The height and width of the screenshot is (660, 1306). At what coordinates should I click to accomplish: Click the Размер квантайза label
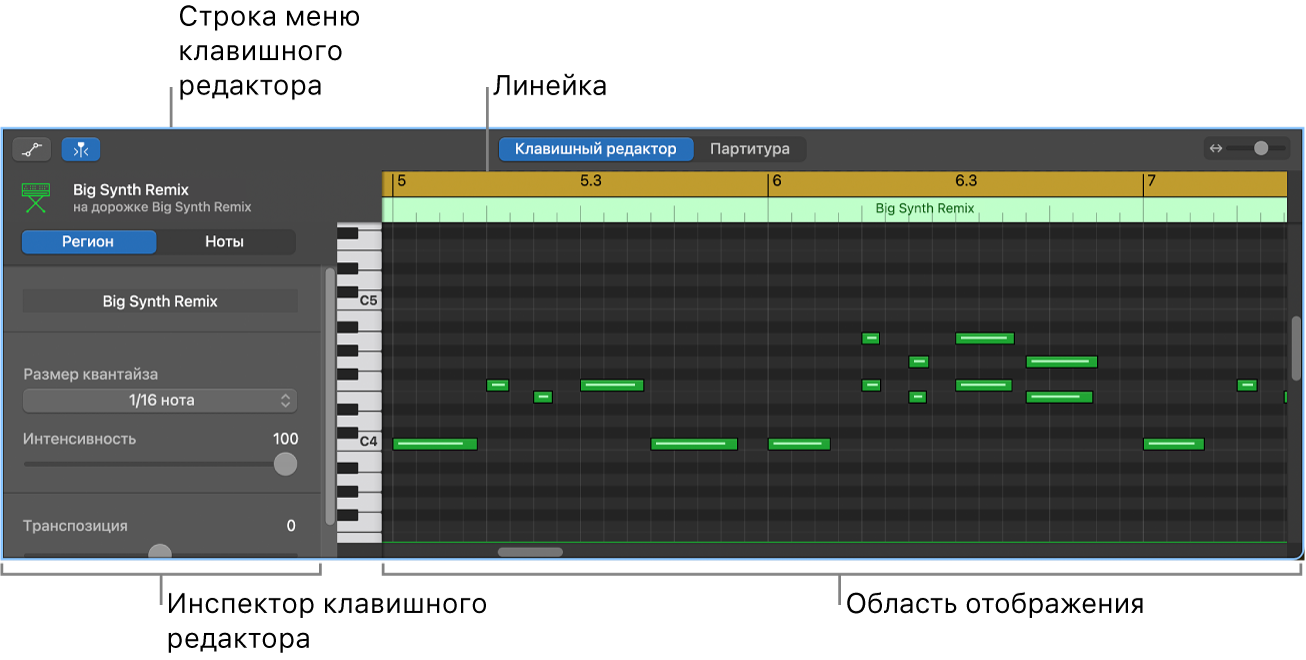(x=91, y=374)
